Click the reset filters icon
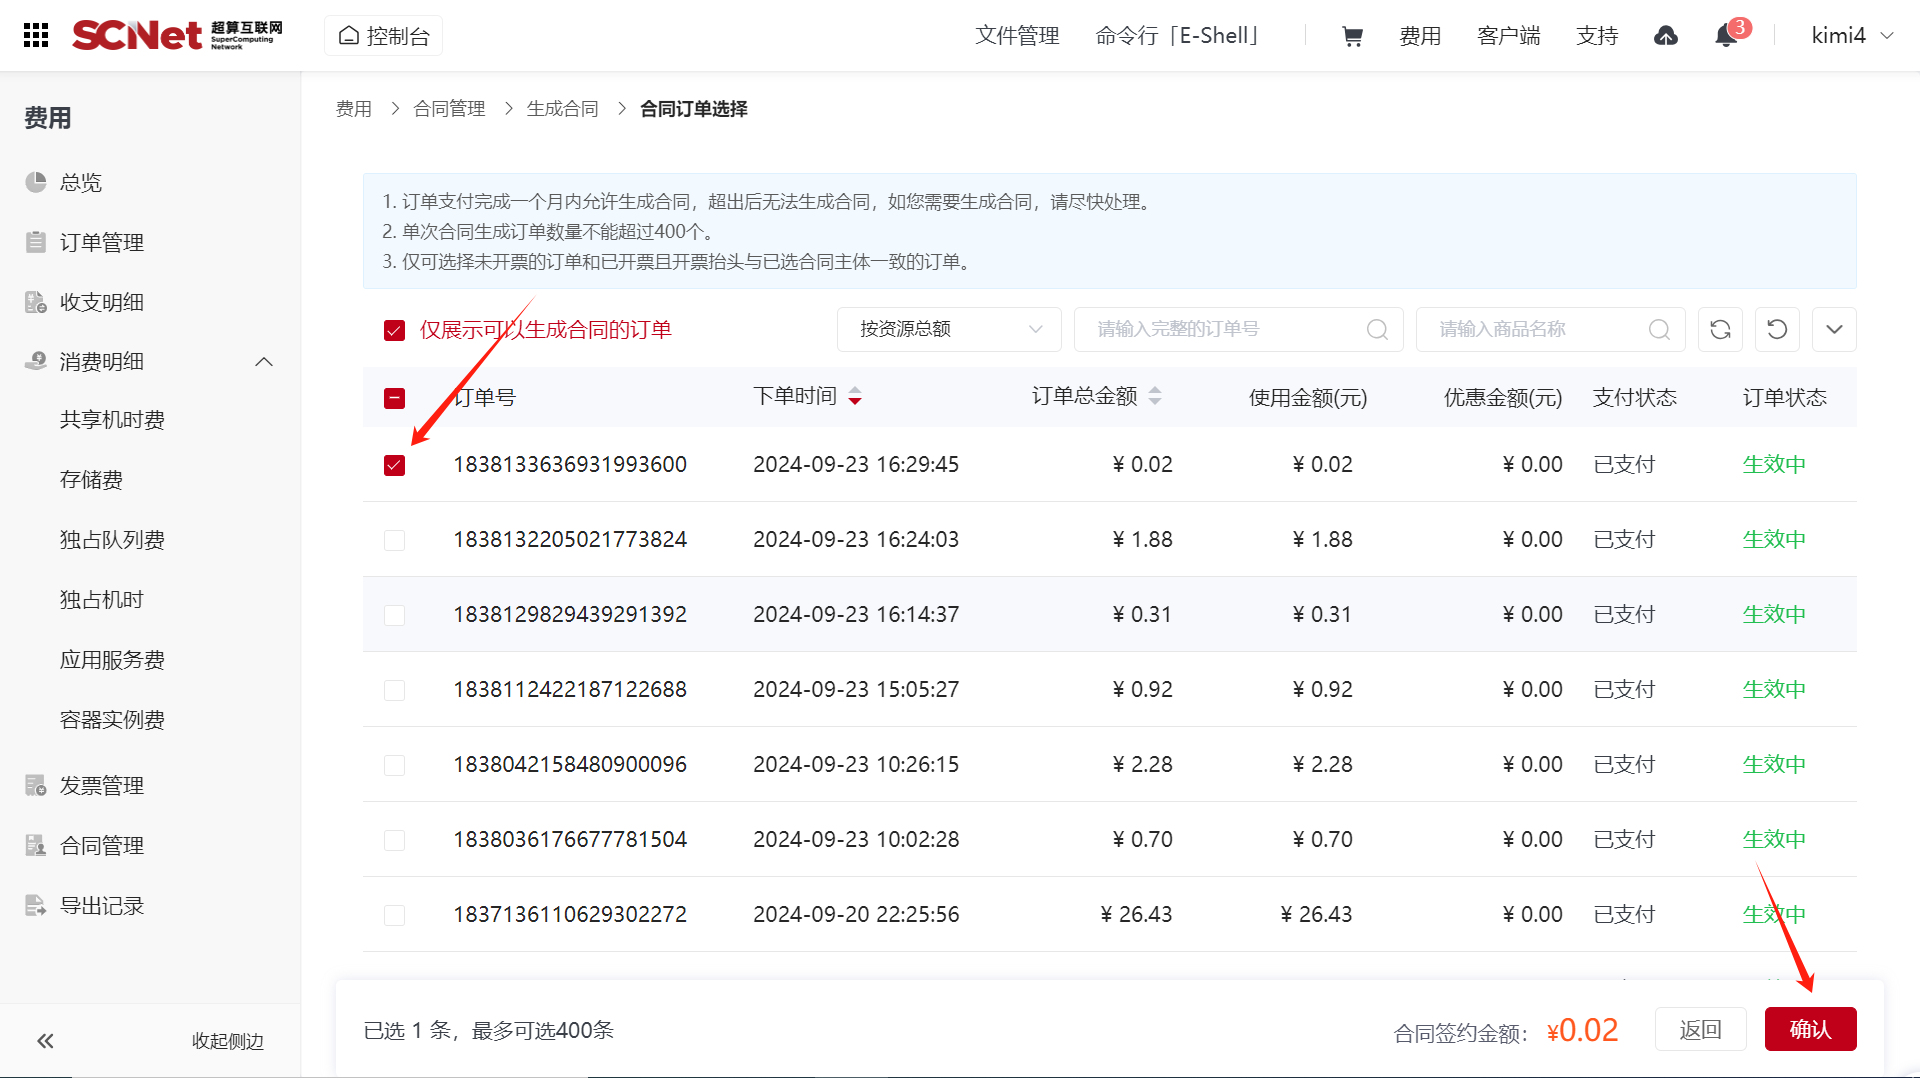The image size is (1920, 1078). 1777,329
